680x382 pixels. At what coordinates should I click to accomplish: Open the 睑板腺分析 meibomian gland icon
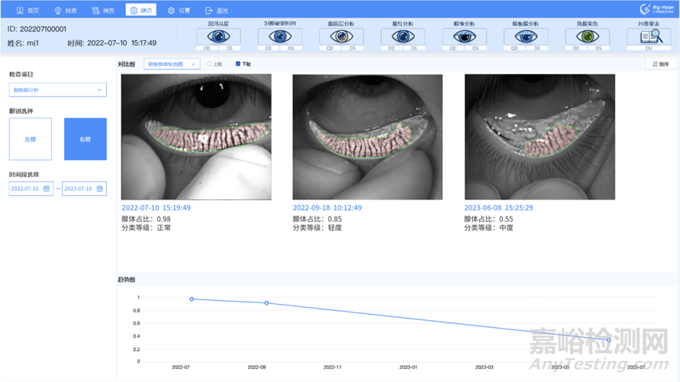pos(526,36)
